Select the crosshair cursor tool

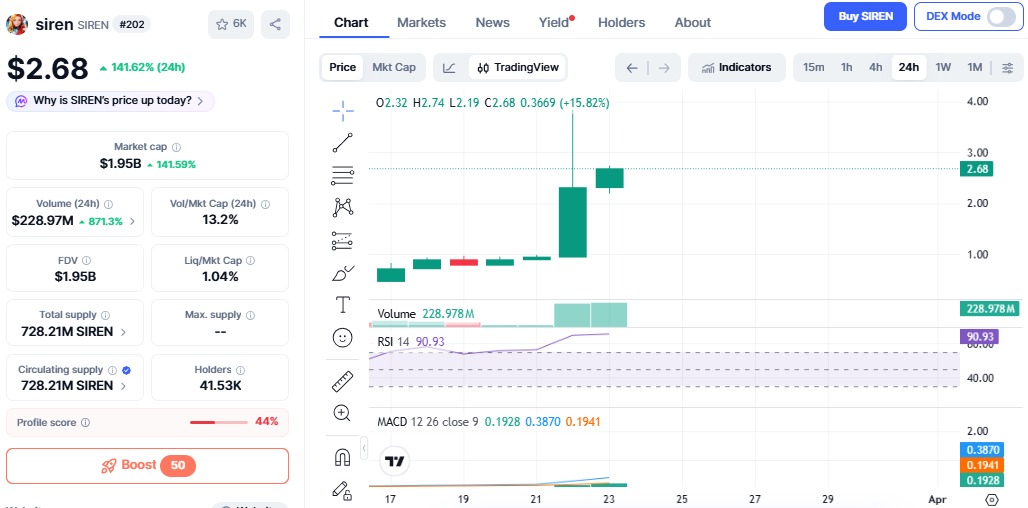point(342,110)
